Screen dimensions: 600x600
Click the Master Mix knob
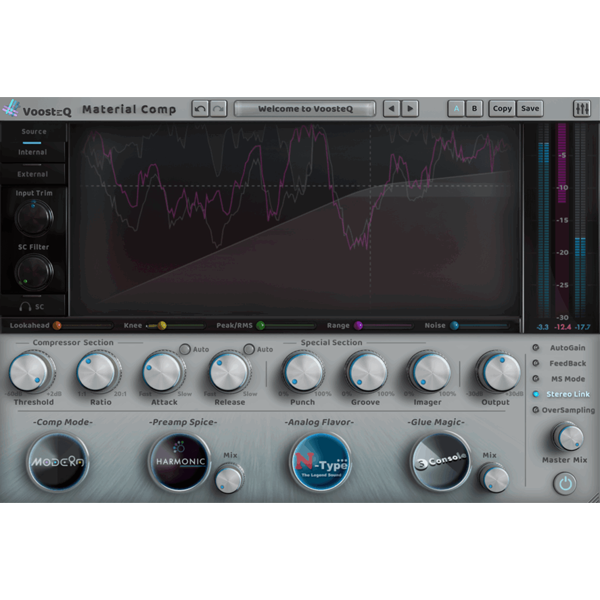568,437
